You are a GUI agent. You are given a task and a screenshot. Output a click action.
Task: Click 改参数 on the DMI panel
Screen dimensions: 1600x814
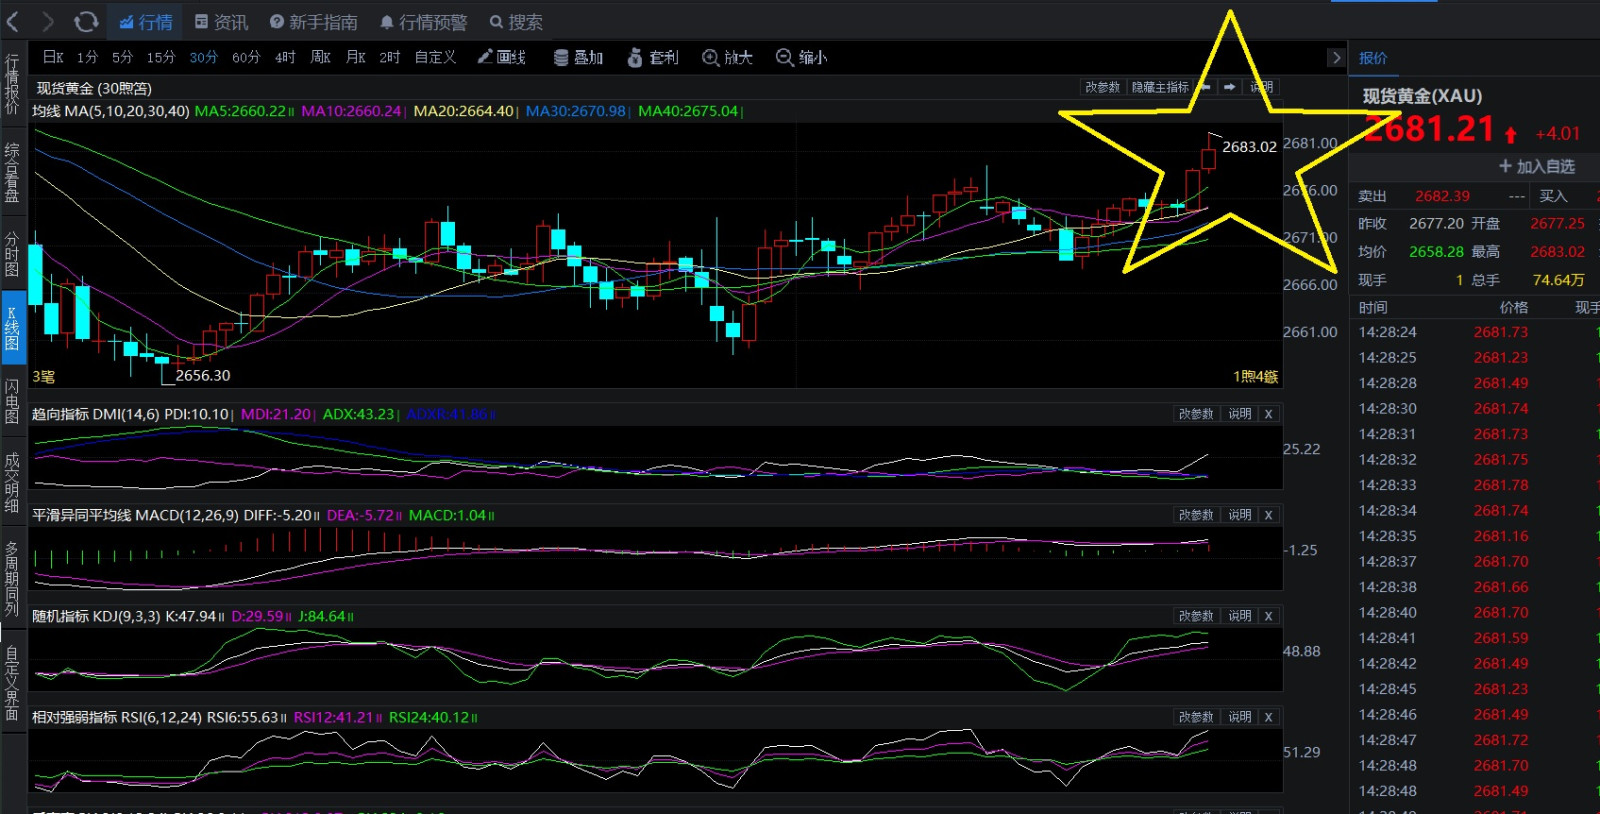coord(1195,414)
